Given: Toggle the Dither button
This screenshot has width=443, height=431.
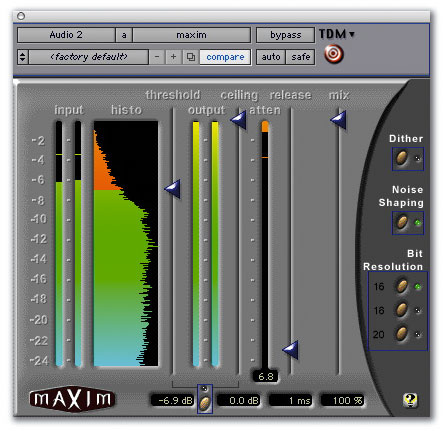Looking at the screenshot, I should point(402,158).
